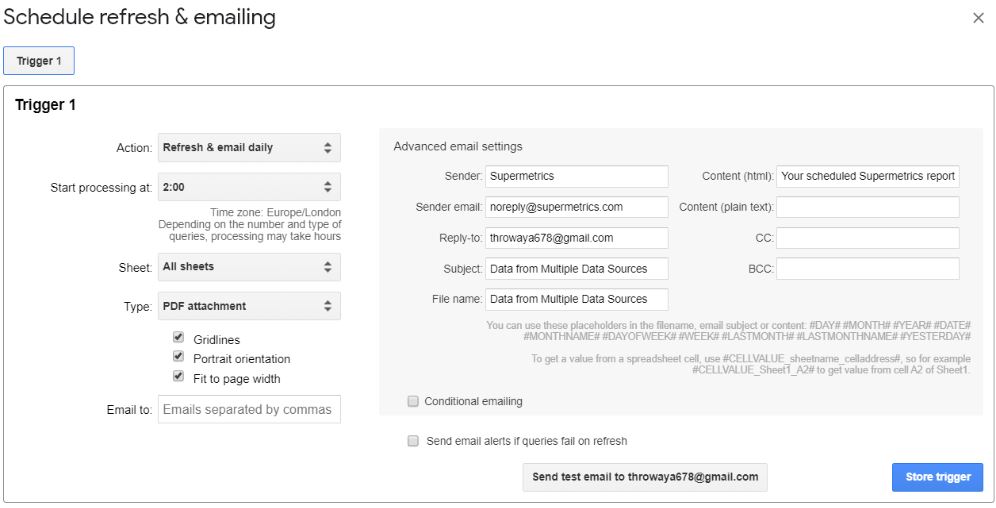Click the placeholders hint text listing #DAY# #MONTH#
Screen dimensions: 996x508
coord(729,330)
